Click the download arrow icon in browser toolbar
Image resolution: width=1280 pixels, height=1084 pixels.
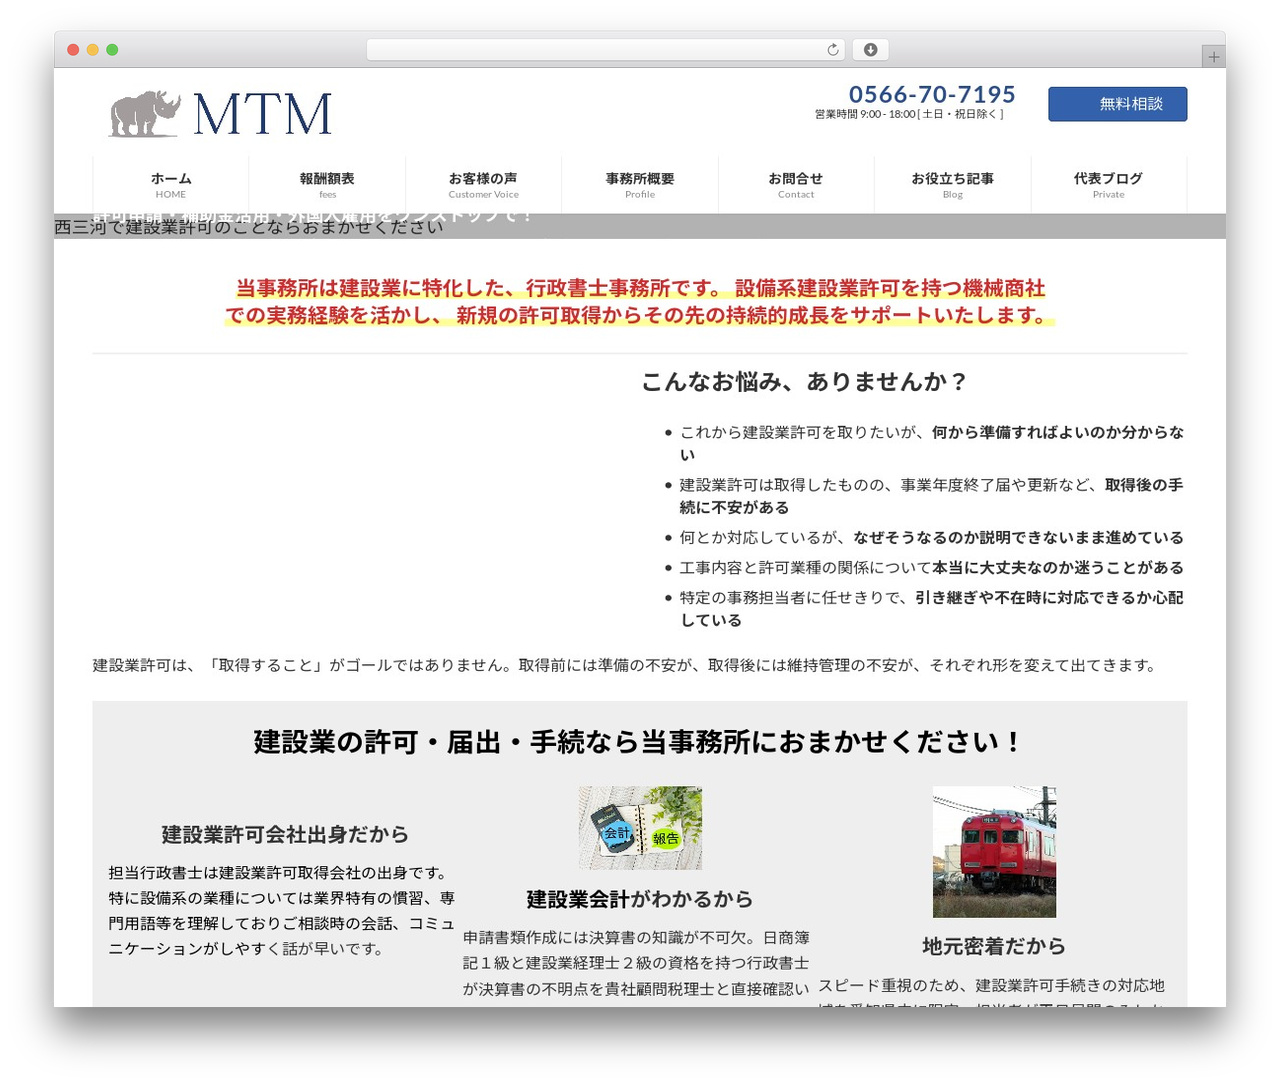(x=870, y=50)
